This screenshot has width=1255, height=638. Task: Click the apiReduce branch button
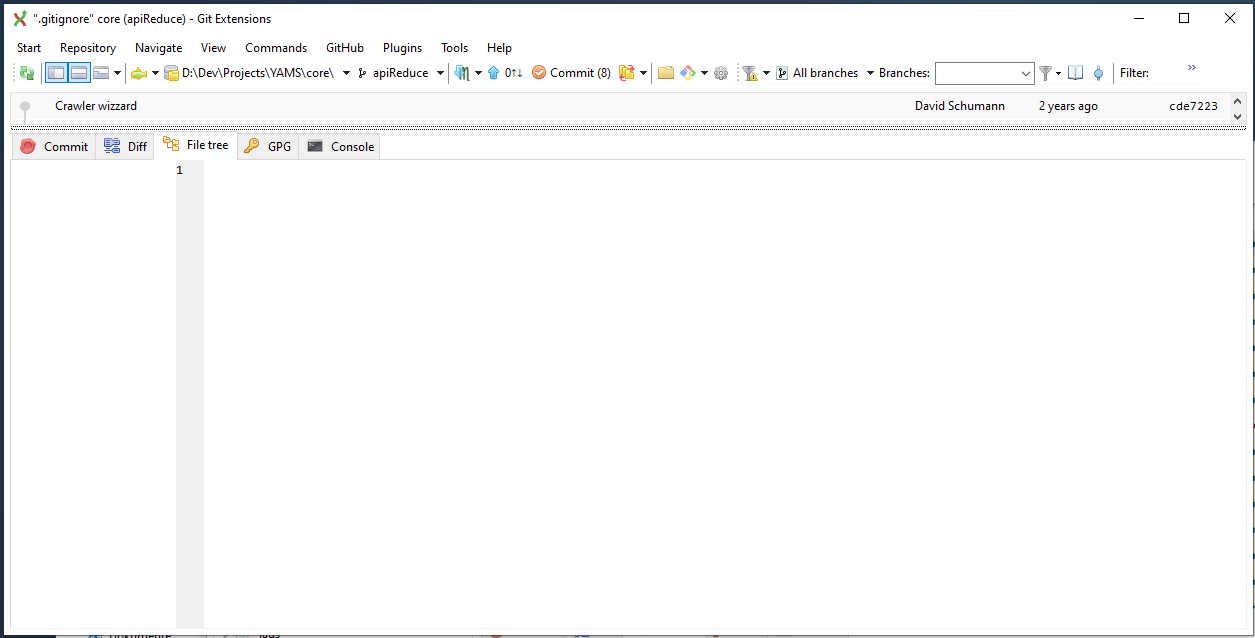point(393,73)
